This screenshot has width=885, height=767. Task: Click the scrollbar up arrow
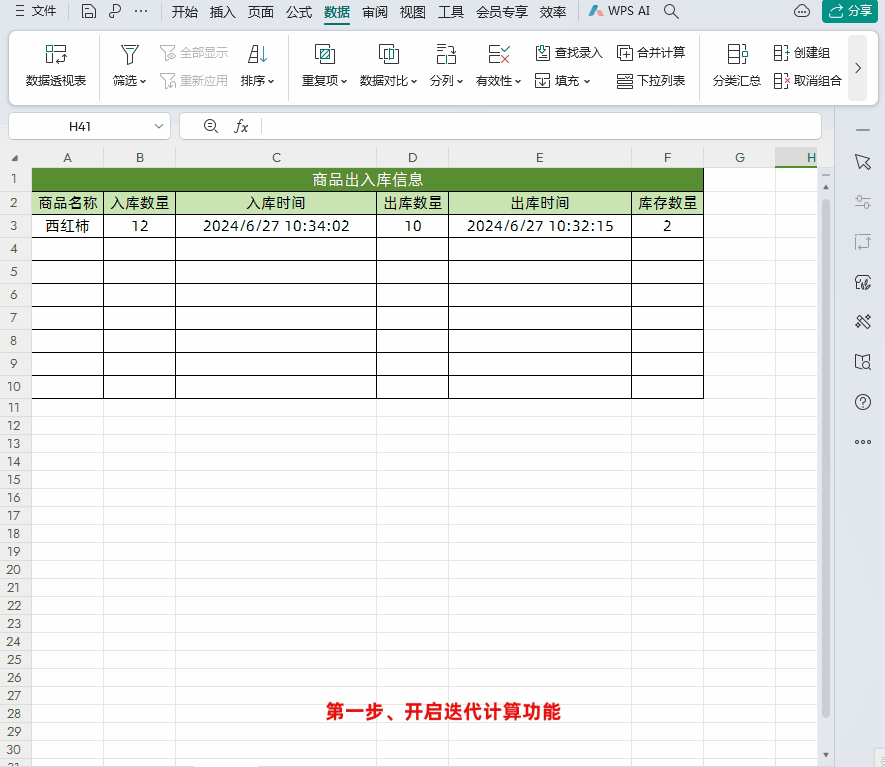tap(826, 187)
